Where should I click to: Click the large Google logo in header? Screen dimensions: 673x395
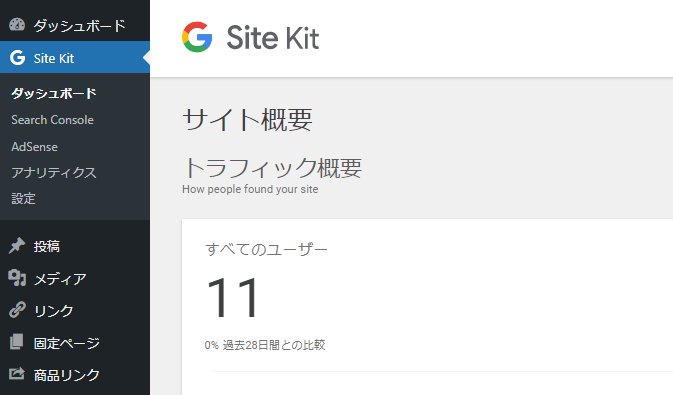197,37
